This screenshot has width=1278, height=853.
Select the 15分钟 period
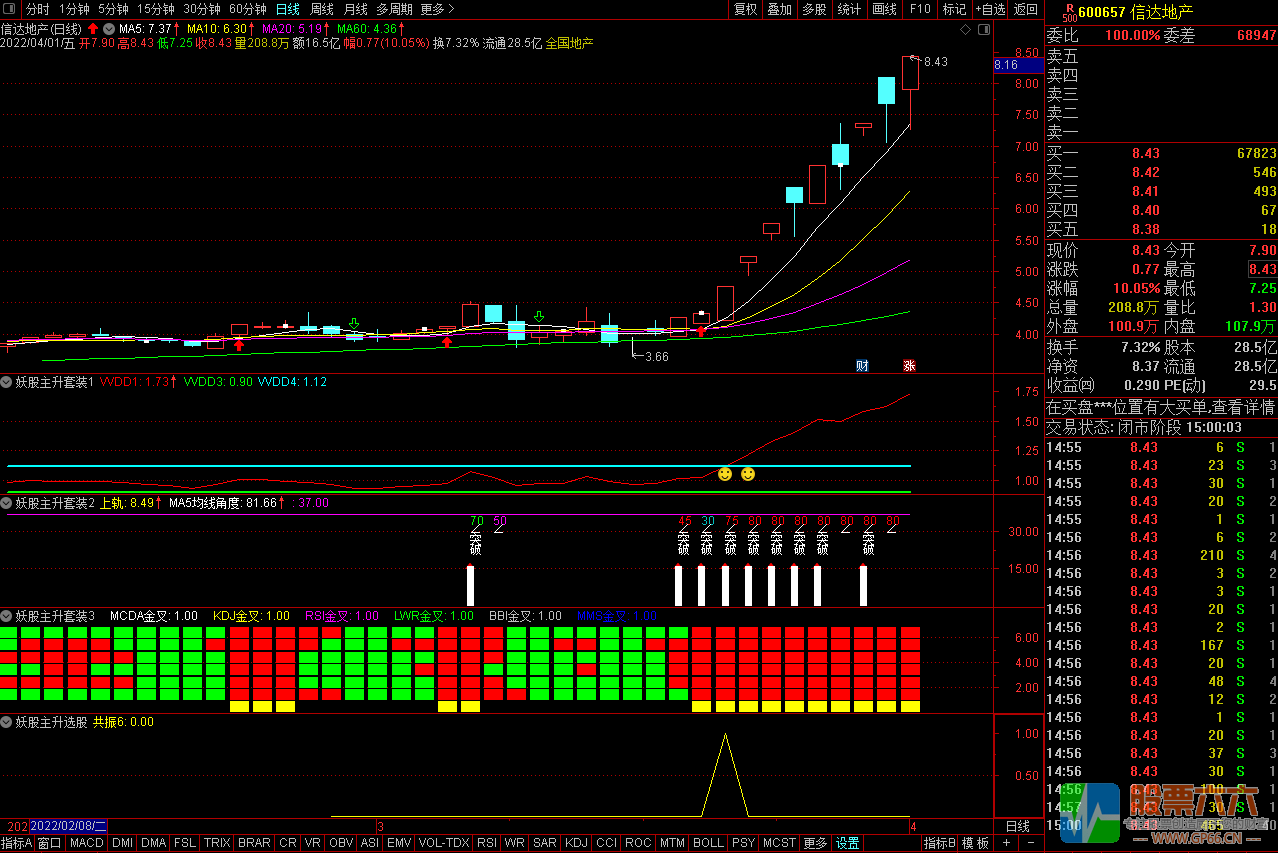tap(156, 9)
